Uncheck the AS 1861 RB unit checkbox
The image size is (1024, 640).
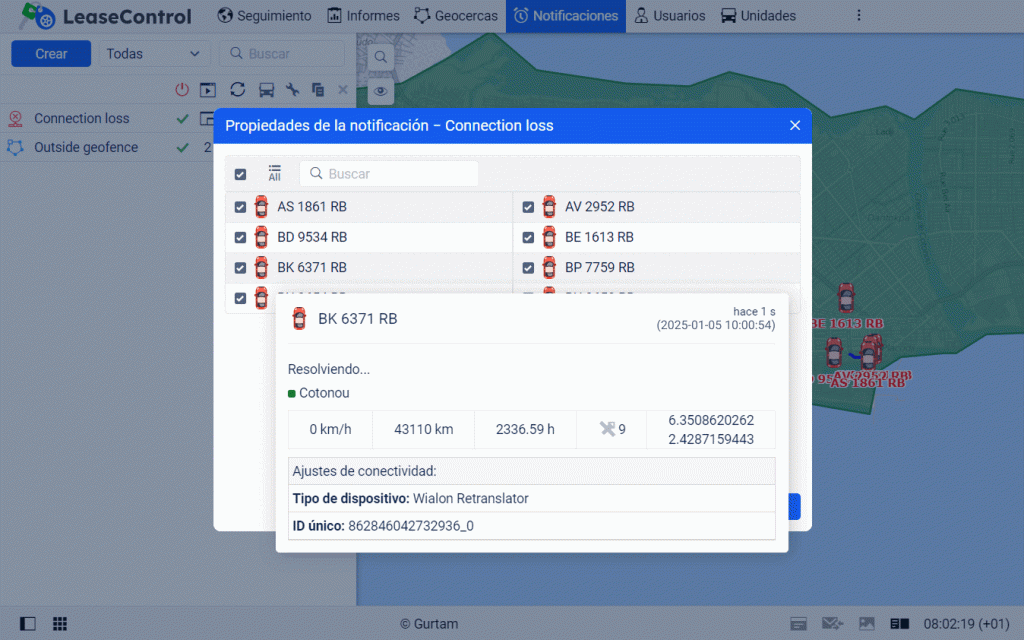(x=240, y=207)
